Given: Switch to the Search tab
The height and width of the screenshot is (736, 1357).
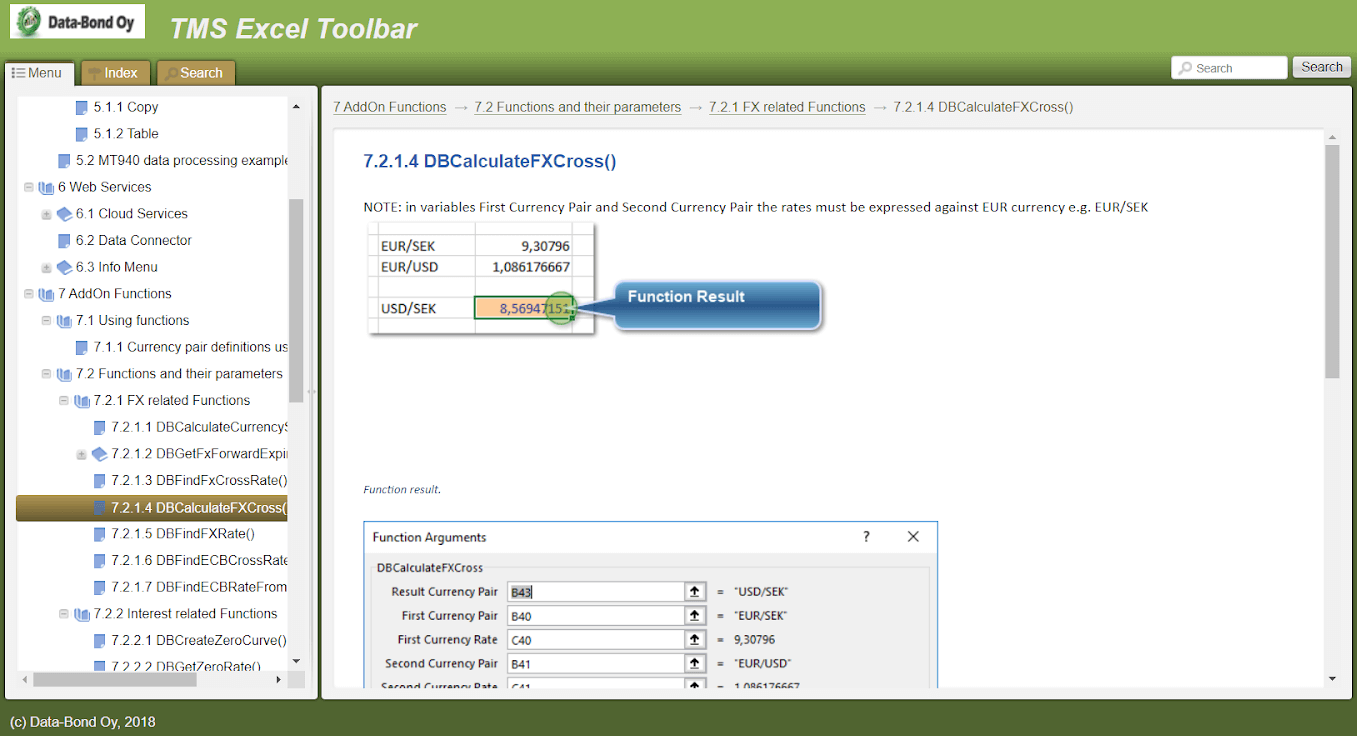Looking at the screenshot, I should [x=195, y=73].
